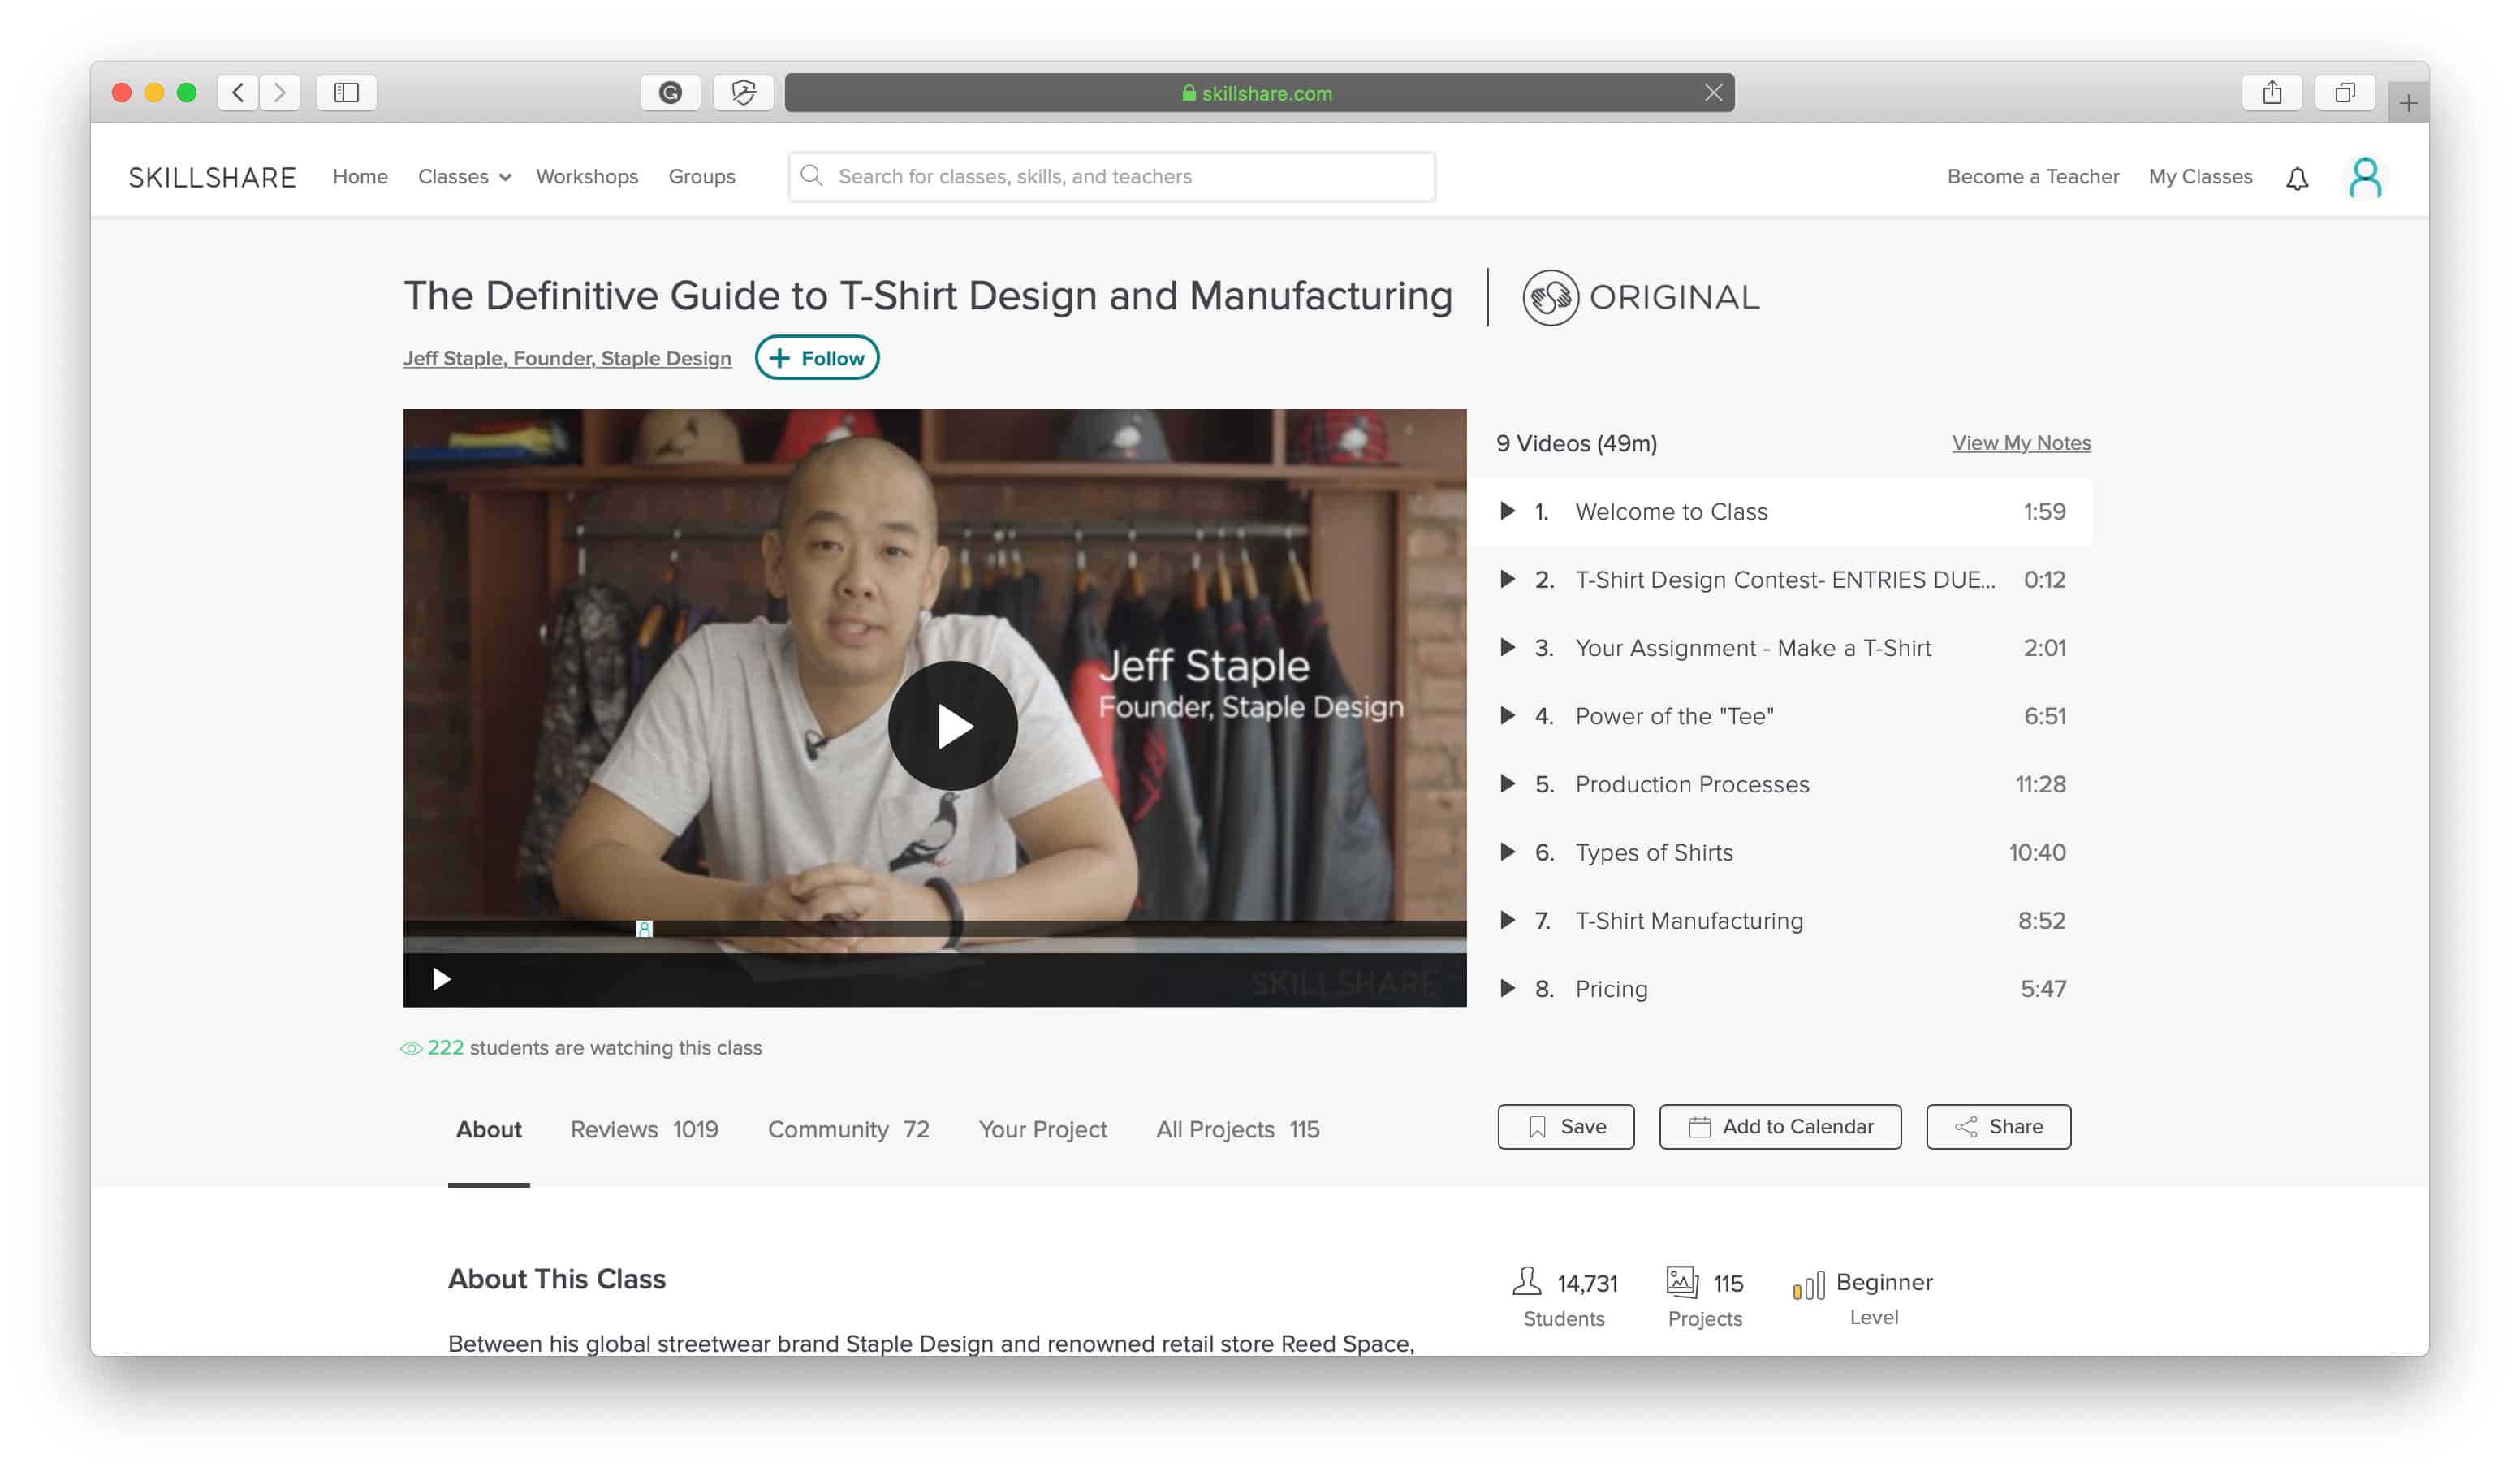Seek on the video progress bar
This screenshot has height=1476, width=2520.
pos(935,929)
